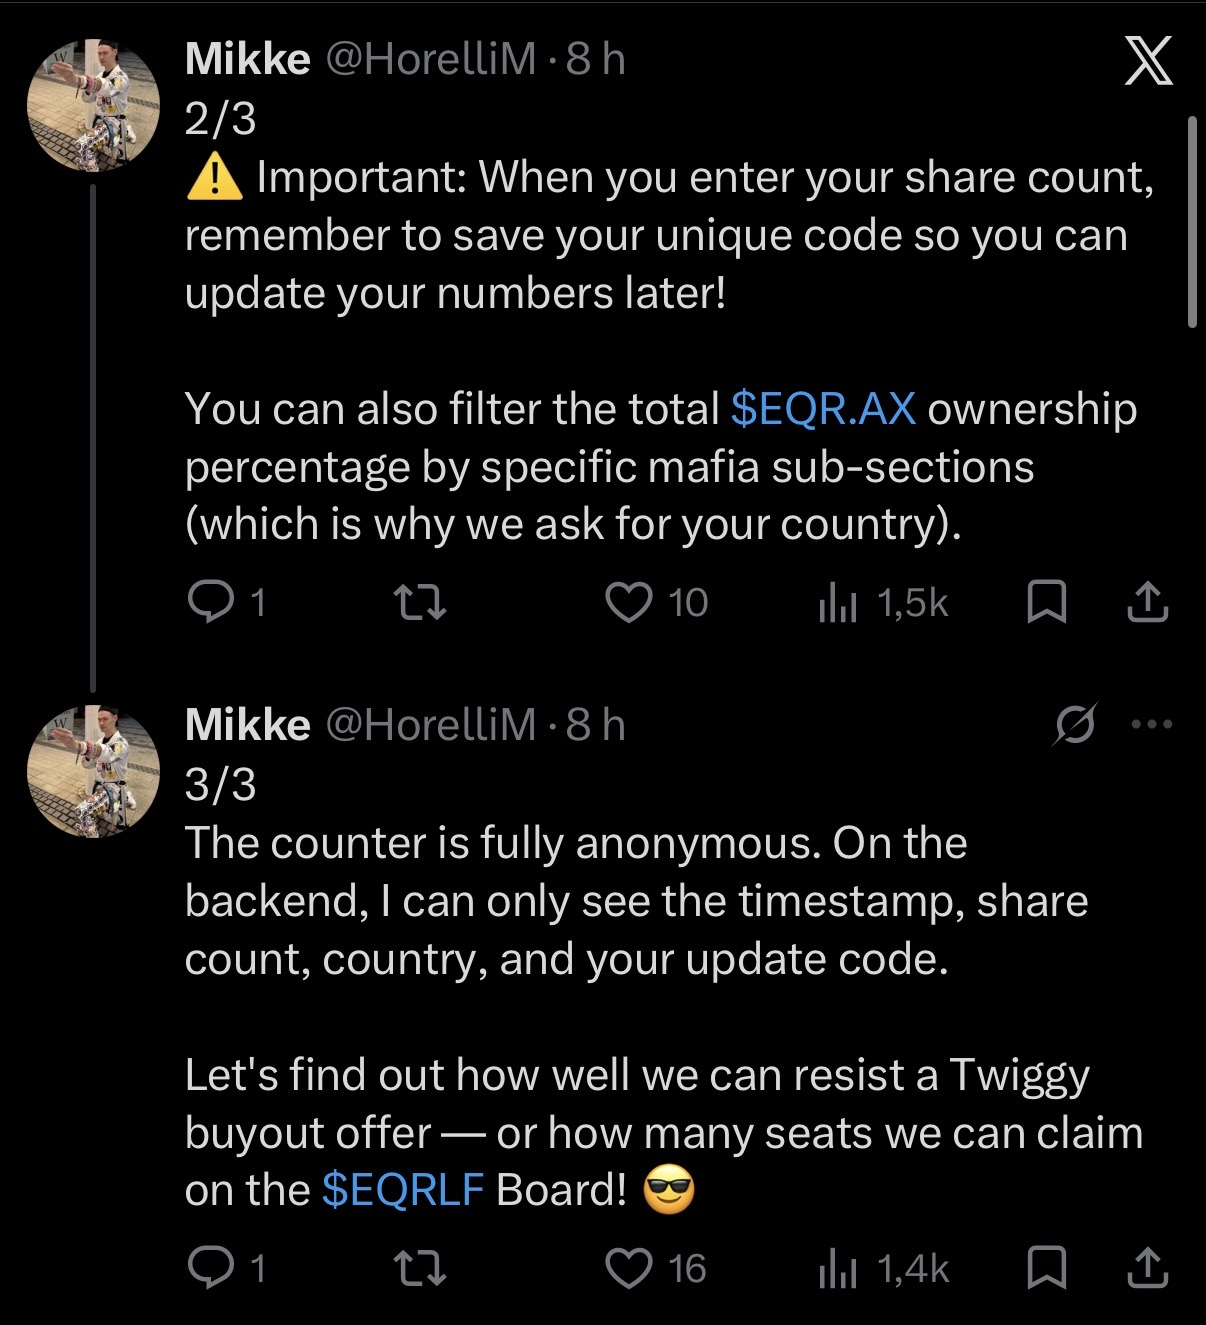The image size is (1206, 1325).
Task: Retweet the 2/3 tweet
Action: (x=419, y=603)
